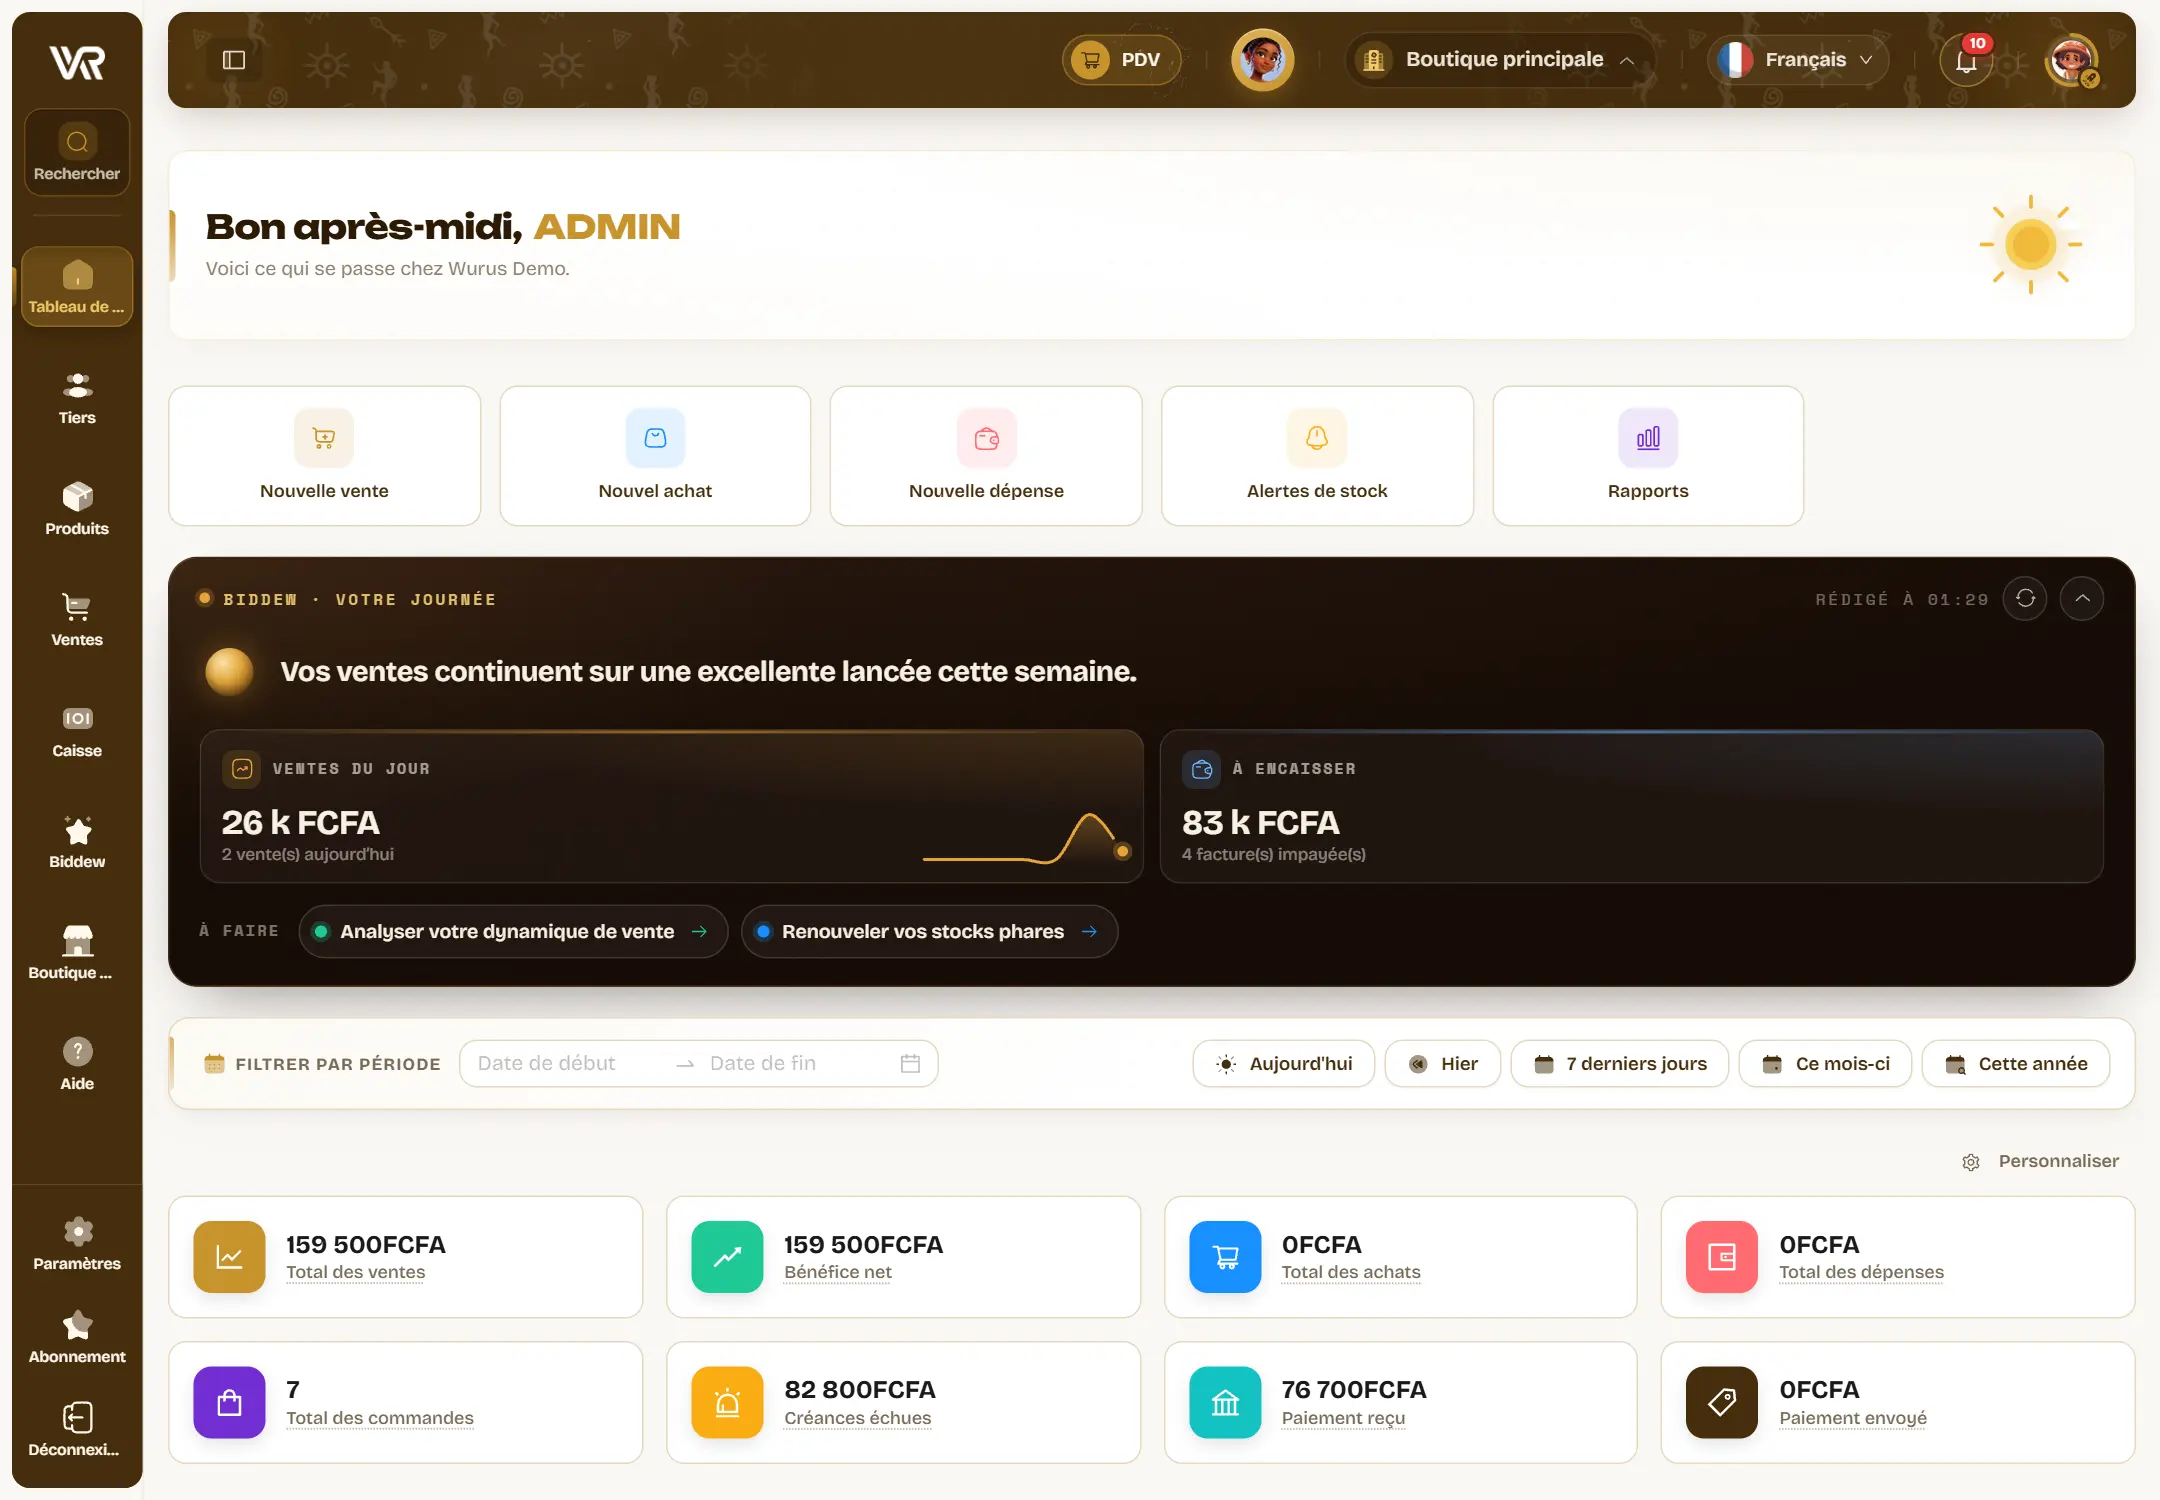Image resolution: width=2160 pixels, height=1500 pixels.
Task: Click the Total des commandes label
Action: (x=380, y=1418)
